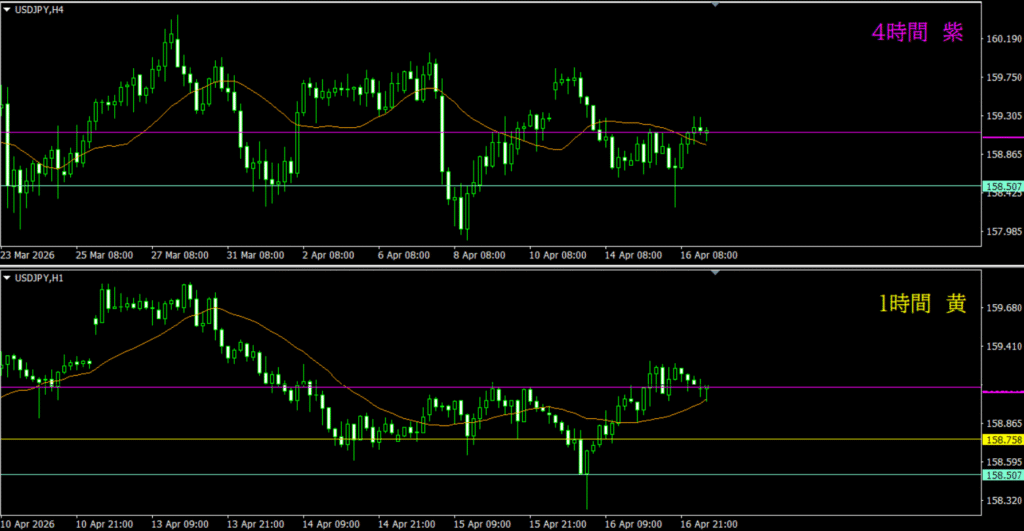The image size is (1024, 531).
Task: Select the 1時間 黄 text label
Action: (921, 306)
